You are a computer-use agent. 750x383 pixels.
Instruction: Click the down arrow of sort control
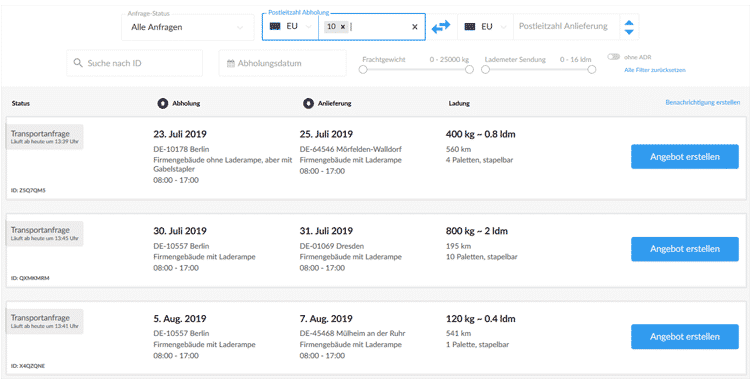[629, 32]
